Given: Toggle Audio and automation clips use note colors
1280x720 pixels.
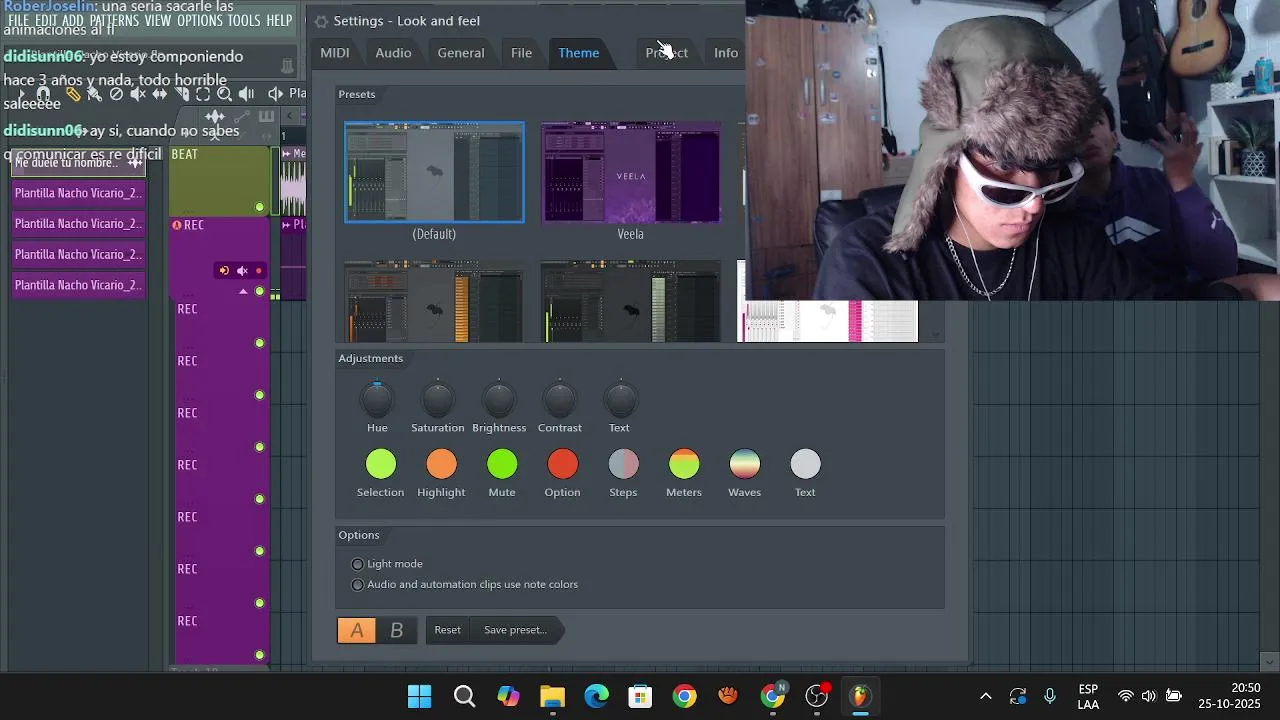Looking at the screenshot, I should pos(465,584).
